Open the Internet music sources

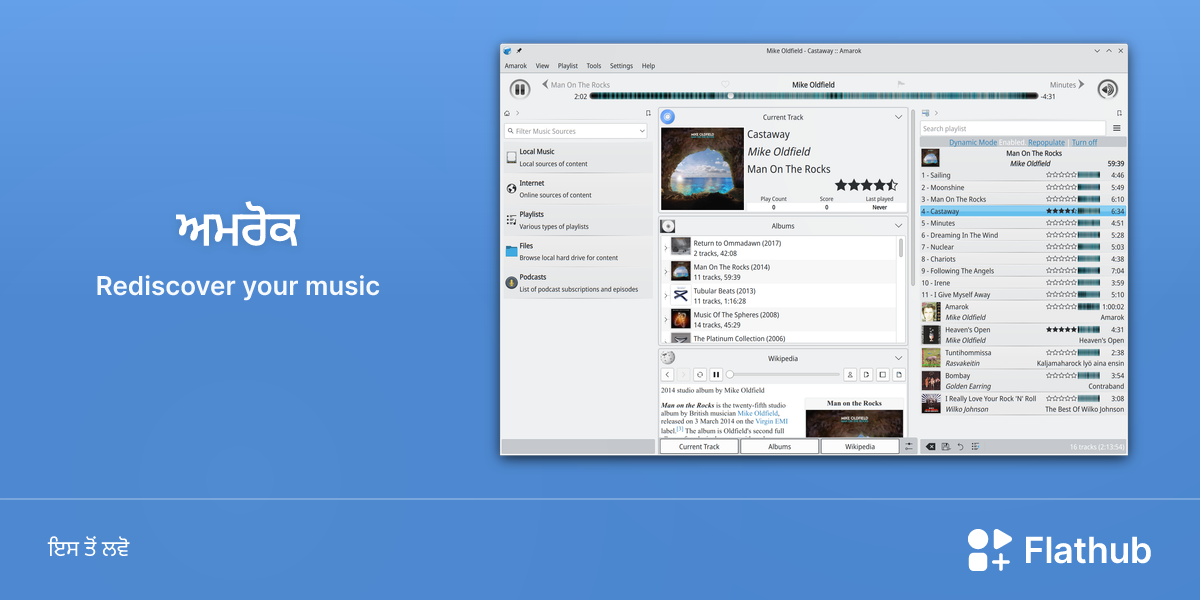click(x=578, y=189)
